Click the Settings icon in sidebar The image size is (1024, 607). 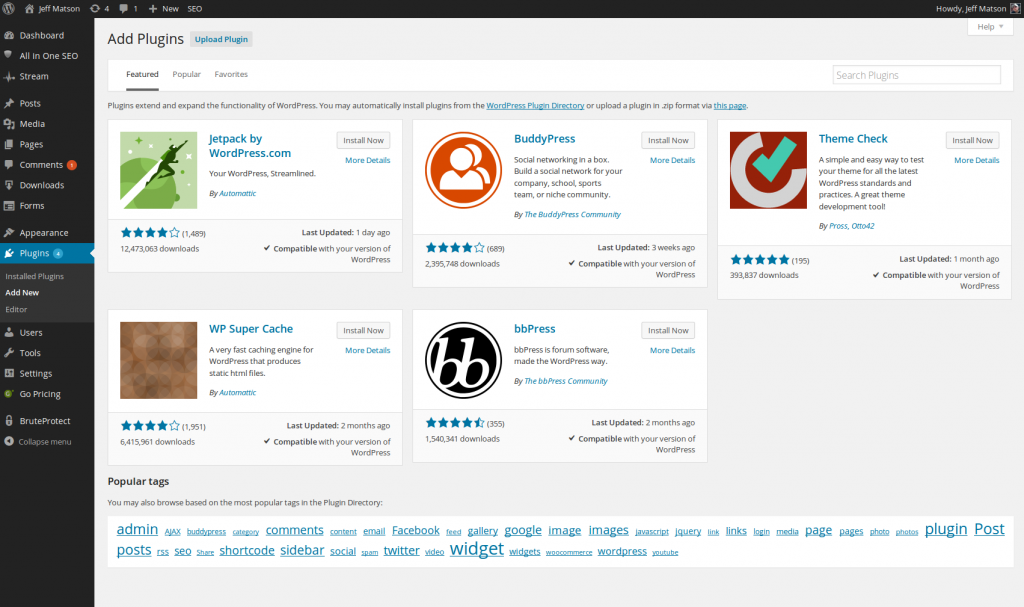[9, 373]
